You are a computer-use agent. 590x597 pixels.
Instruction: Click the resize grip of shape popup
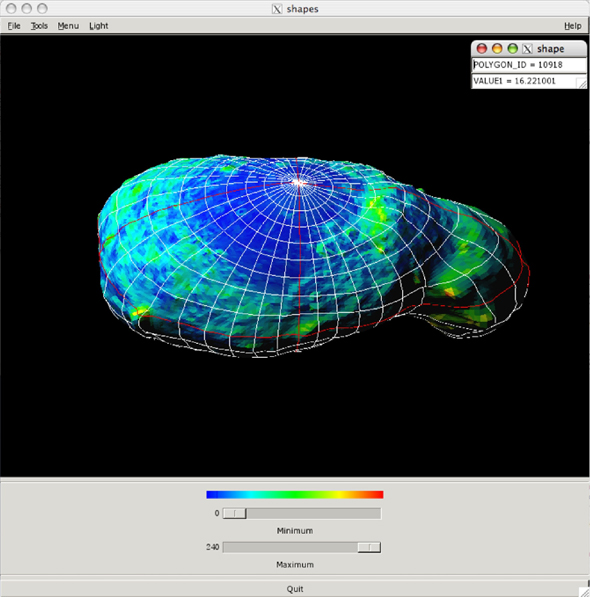tap(582, 84)
